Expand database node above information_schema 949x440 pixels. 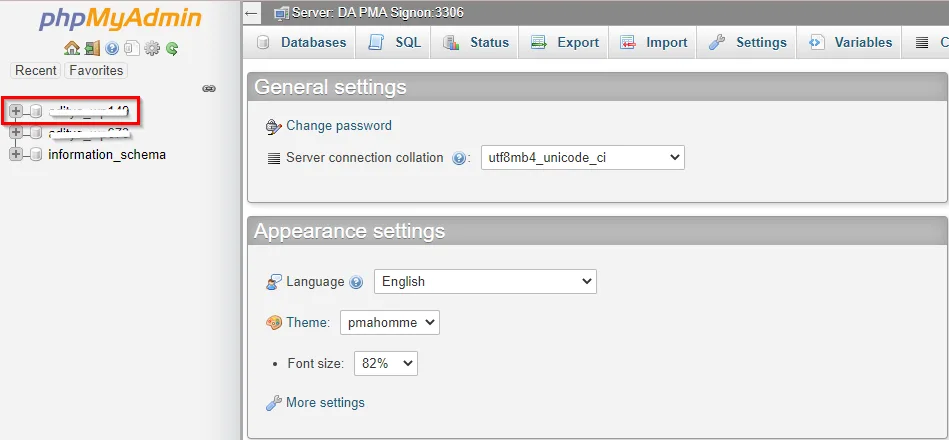pos(16,133)
